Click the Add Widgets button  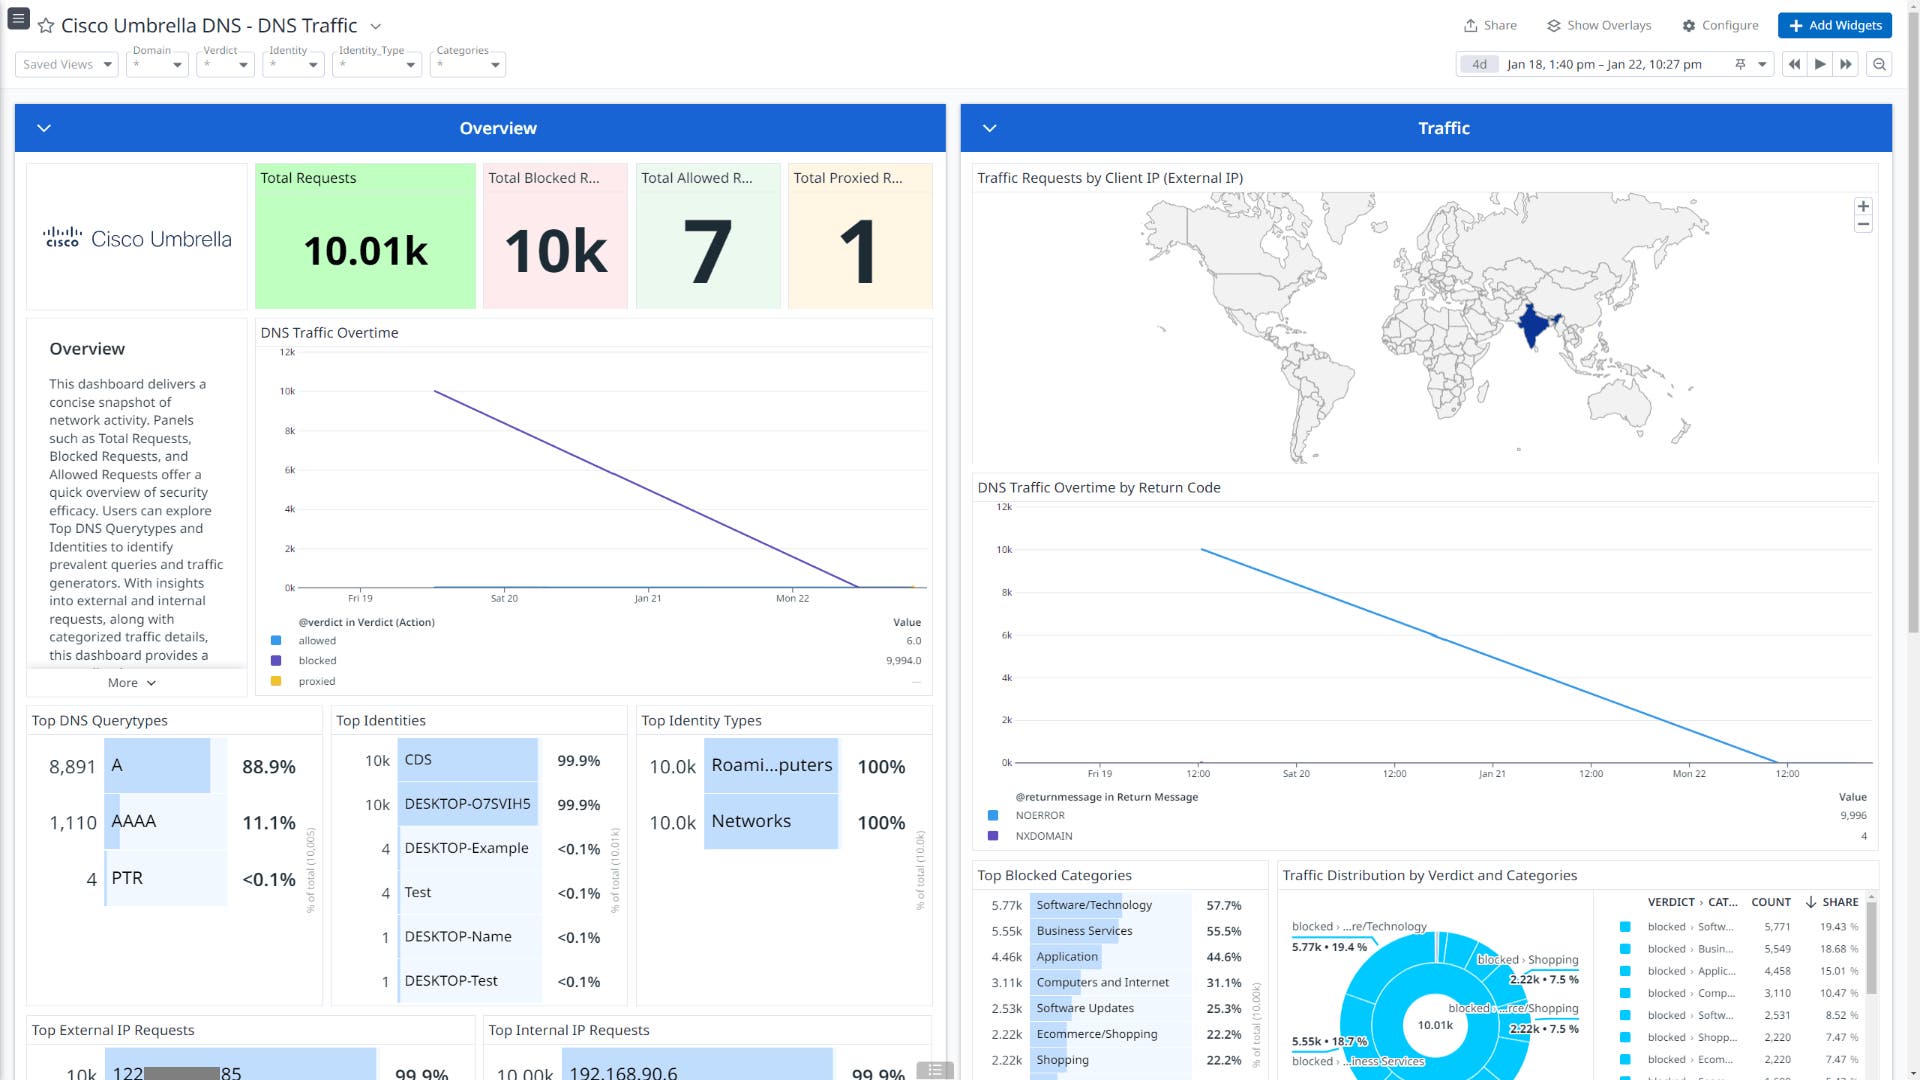pos(1834,25)
